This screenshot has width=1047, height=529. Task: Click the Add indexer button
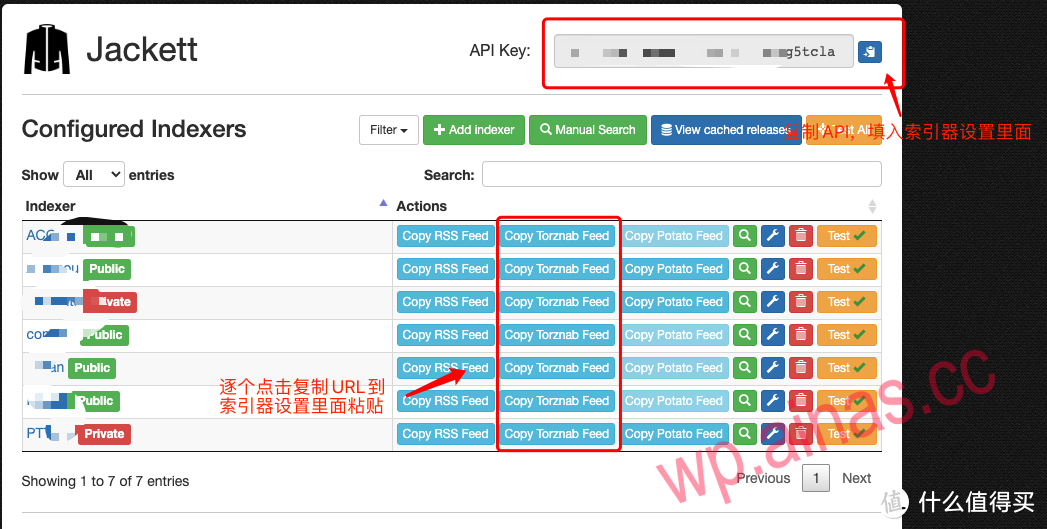(474, 130)
